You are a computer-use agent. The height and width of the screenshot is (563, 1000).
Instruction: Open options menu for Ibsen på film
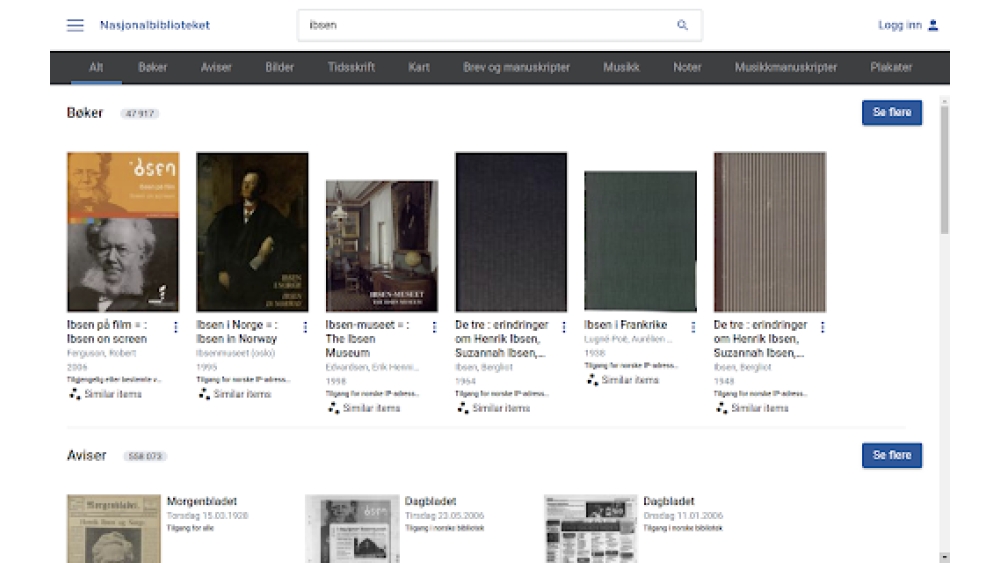pos(176,327)
